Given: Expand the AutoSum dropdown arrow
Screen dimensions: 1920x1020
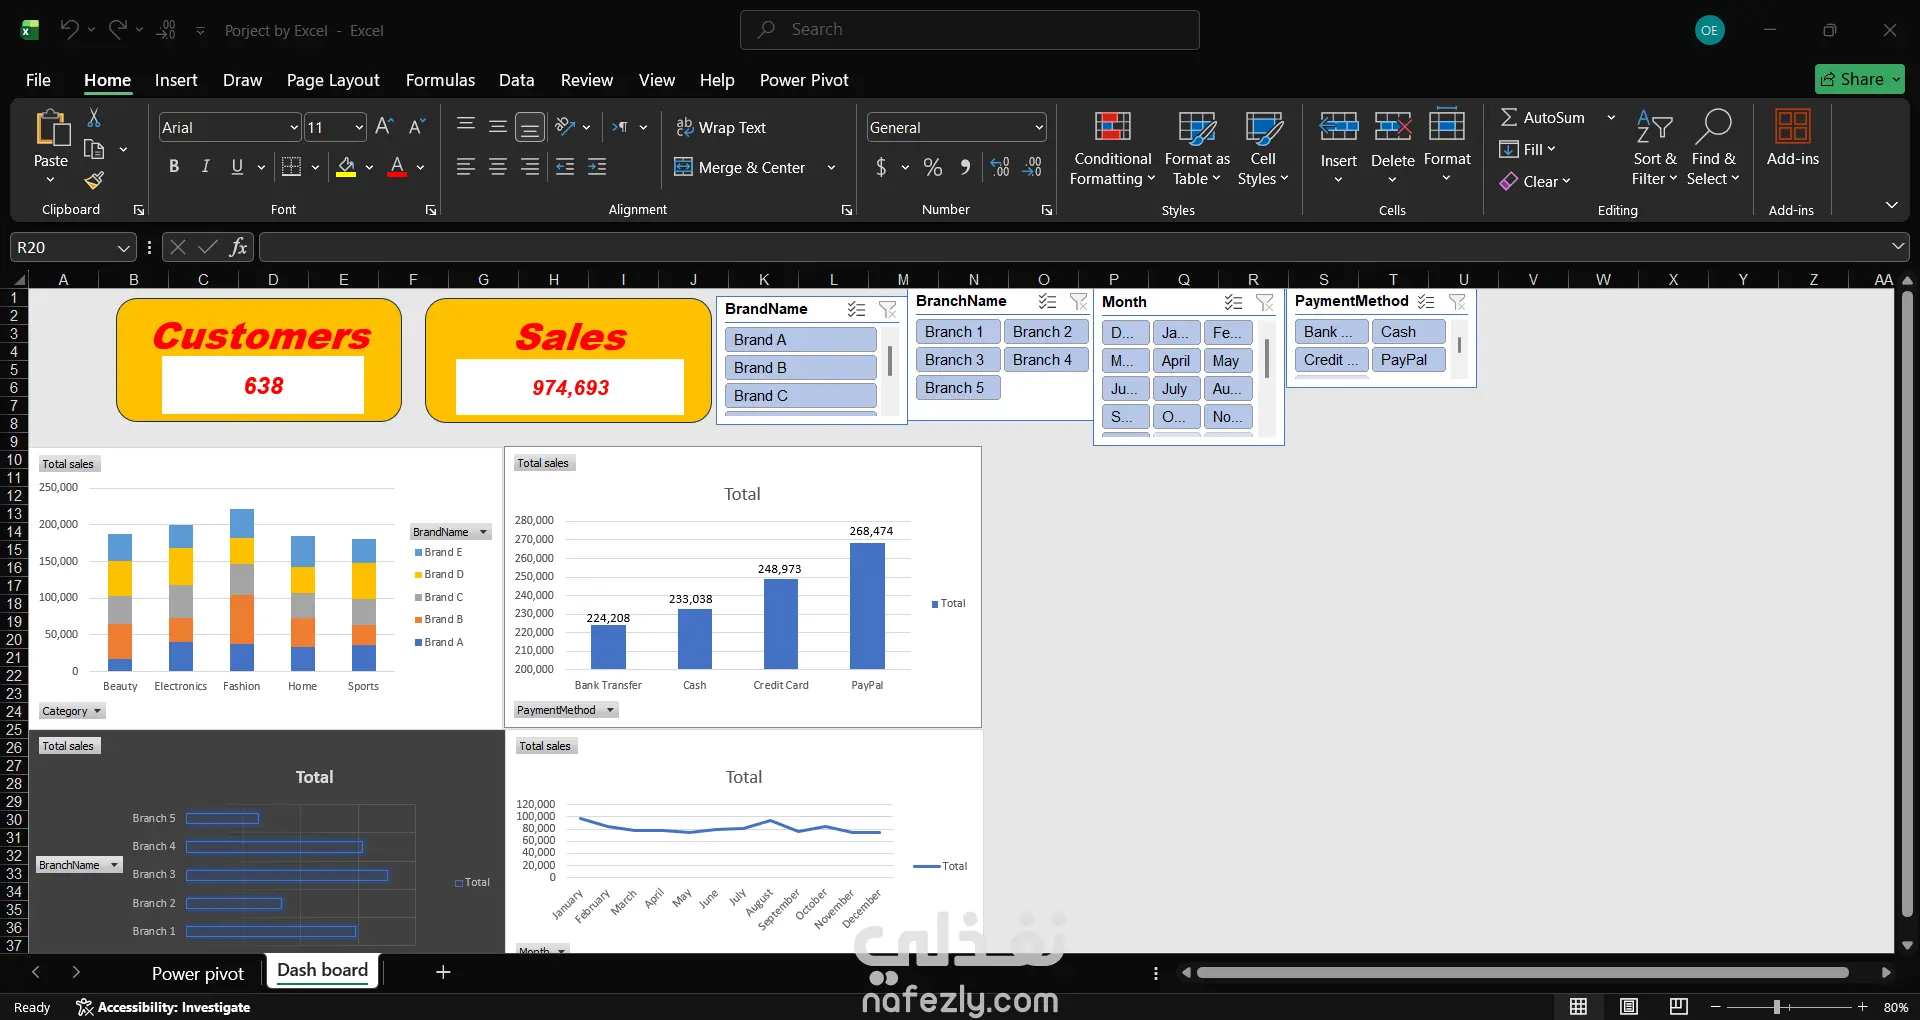Looking at the screenshot, I should coord(1611,118).
